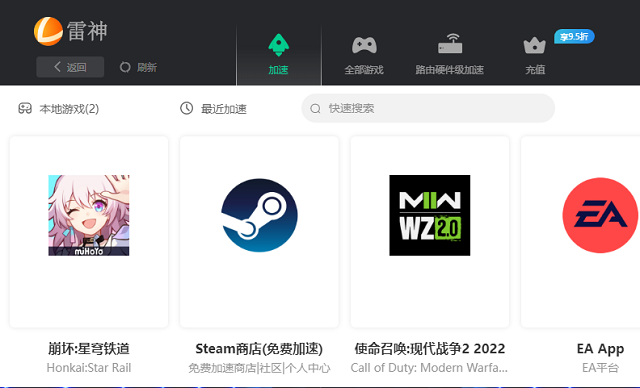The height and width of the screenshot is (388, 640).
Task: Click the Honkai:Star Rail subtitle
Action: pos(89,368)
